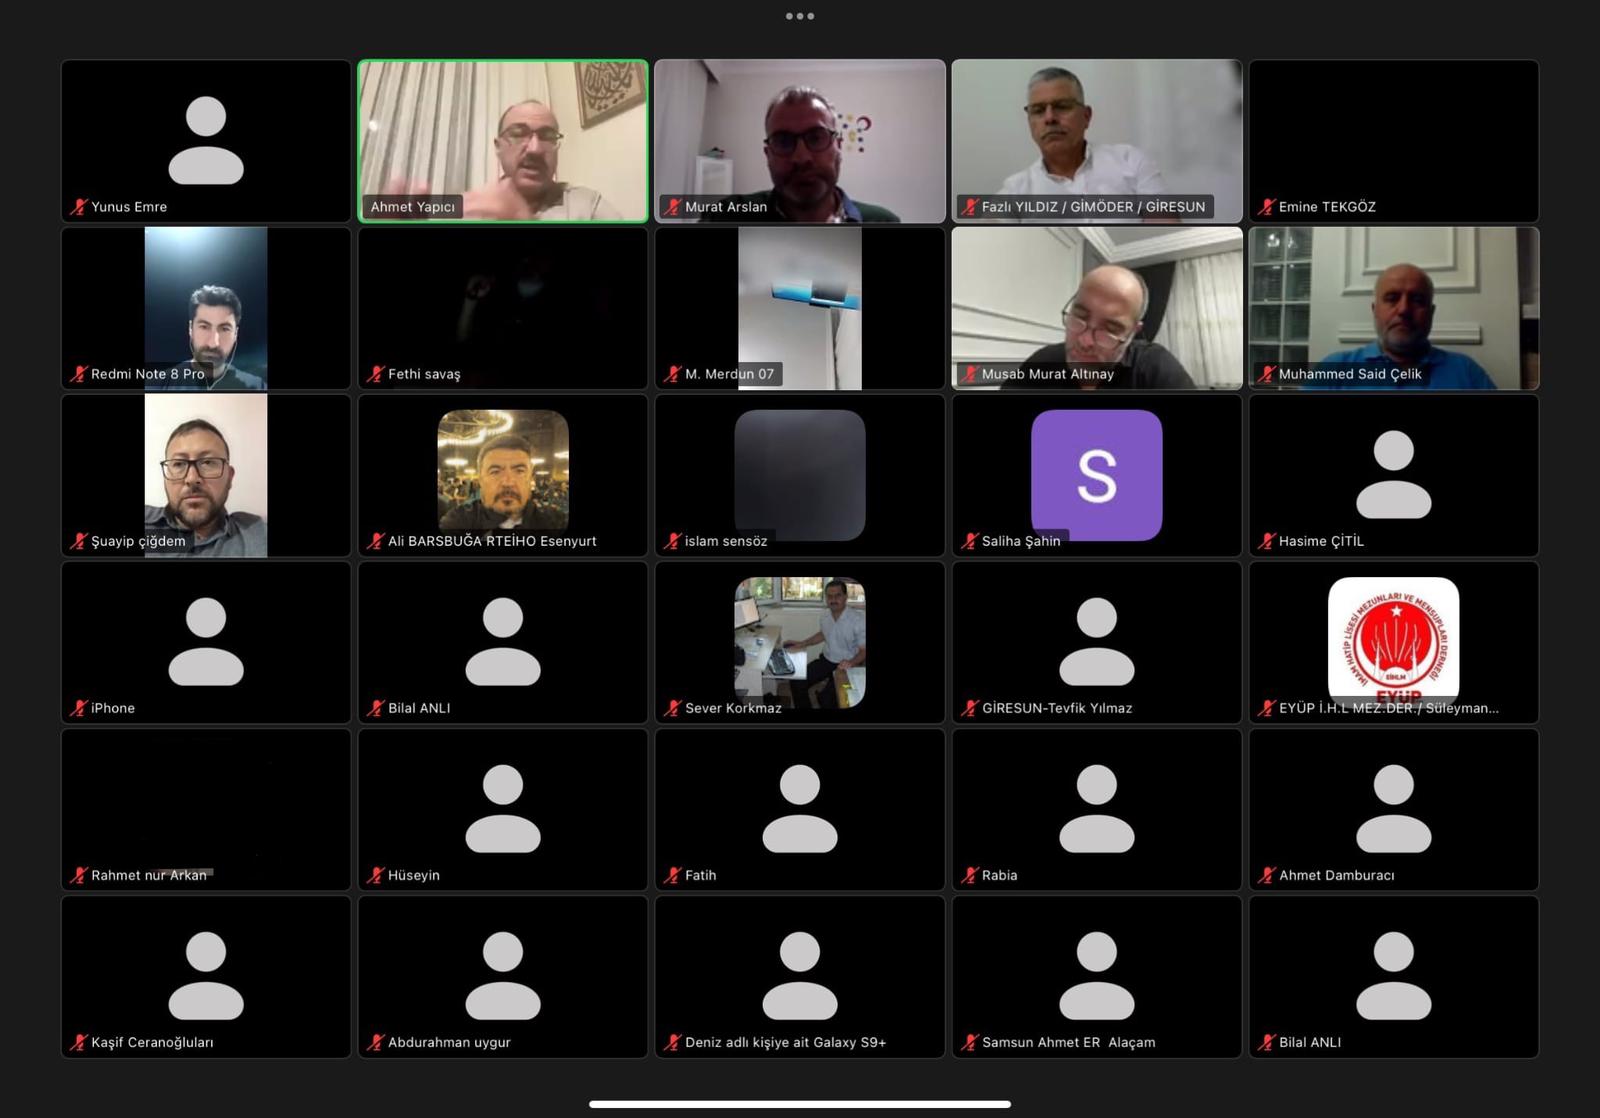Click muted mic icon beside Rahmet nur Arkan

[x=79, y=875]
